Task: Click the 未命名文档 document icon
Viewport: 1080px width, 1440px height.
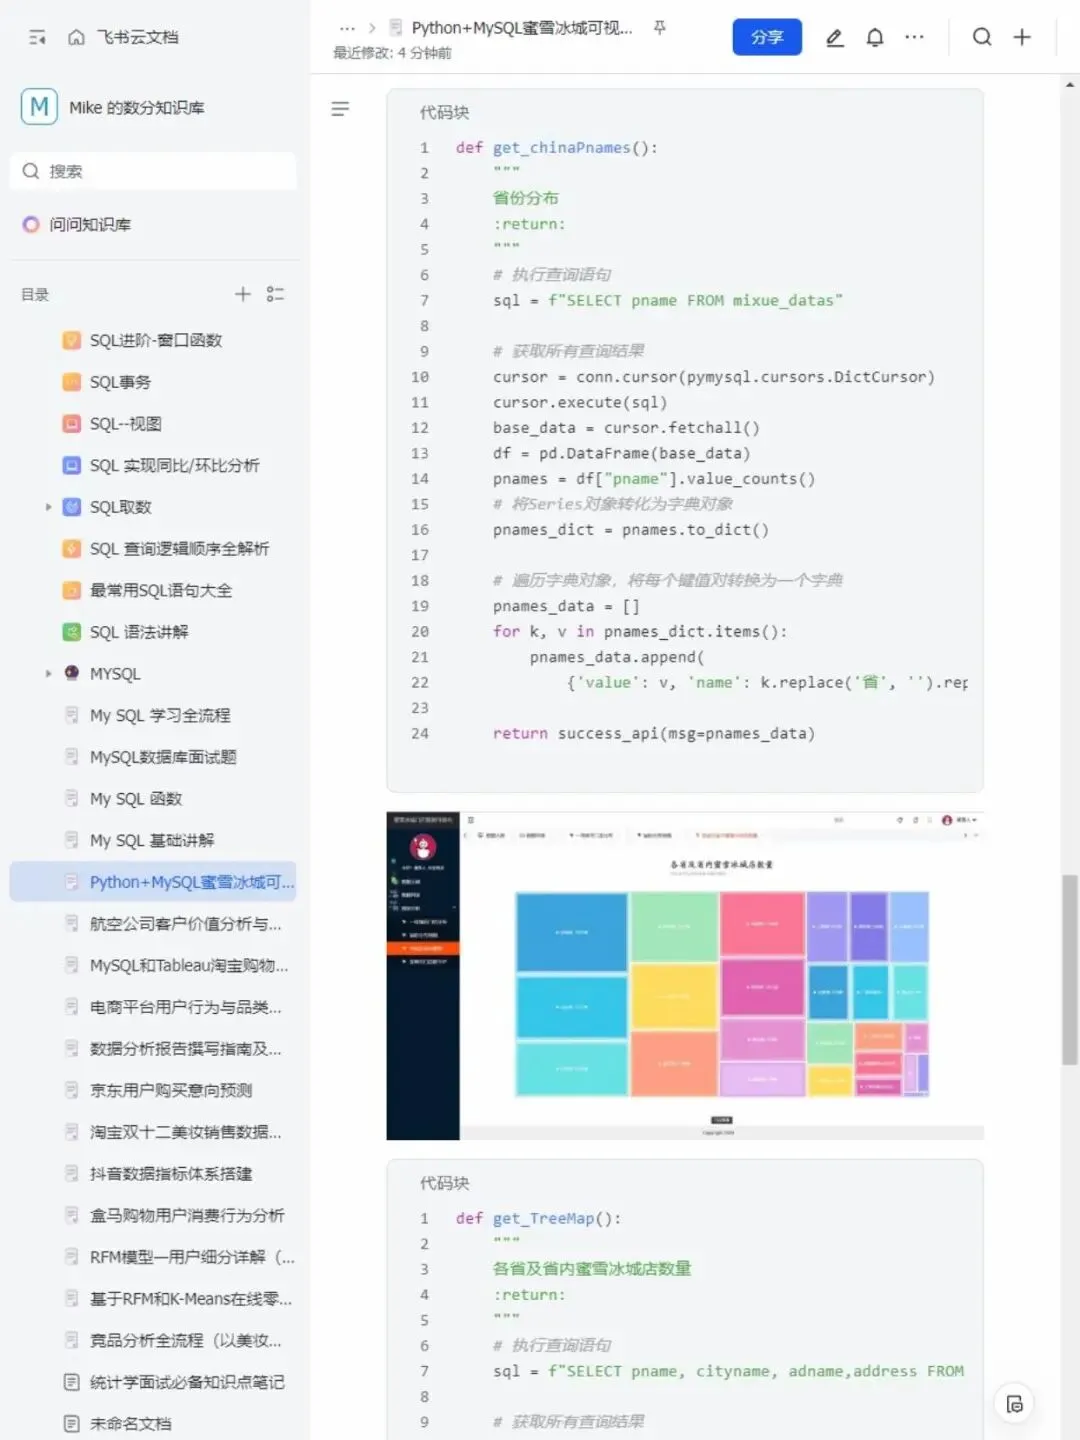Action: tap(72, 1423)
